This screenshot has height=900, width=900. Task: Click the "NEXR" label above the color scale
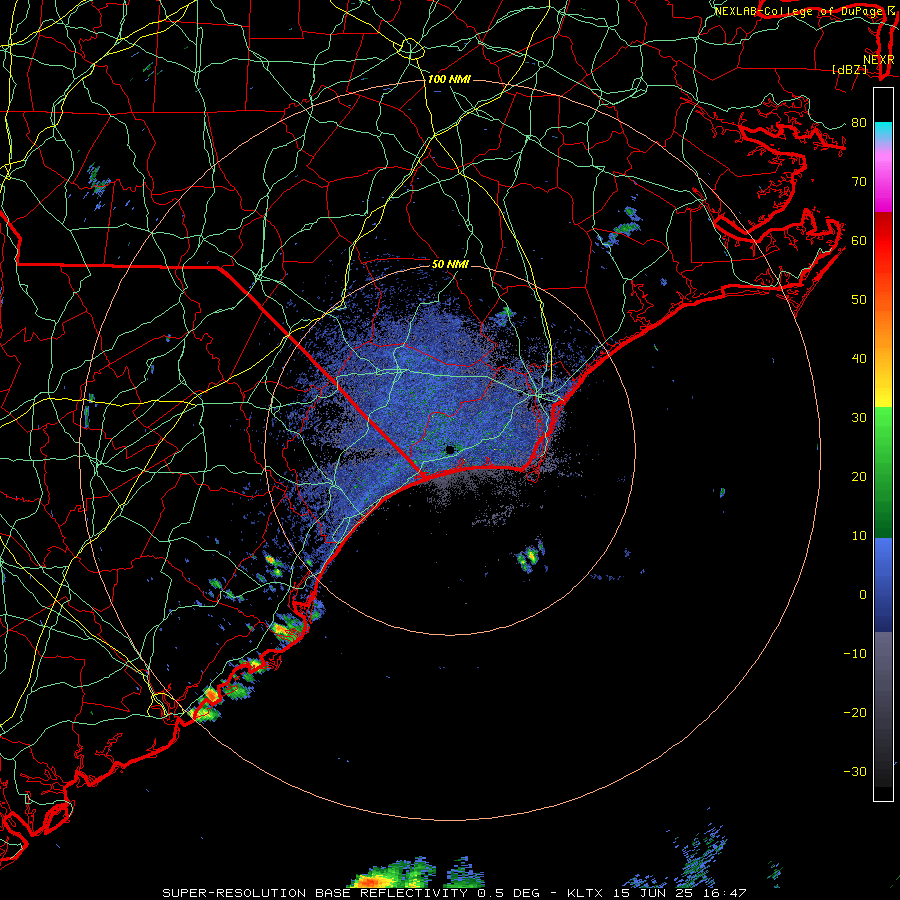tap(878, 59)
